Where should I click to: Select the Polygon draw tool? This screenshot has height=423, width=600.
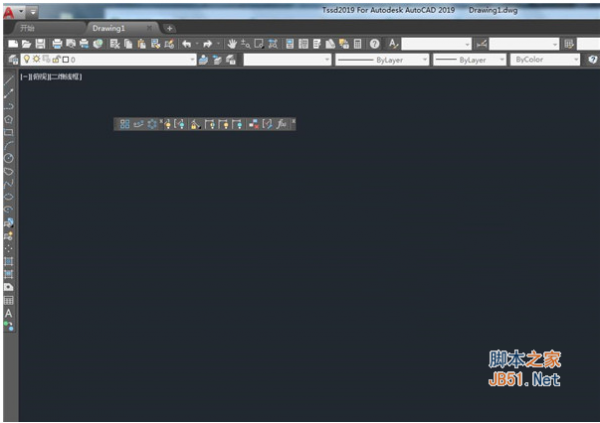[9, 119]
